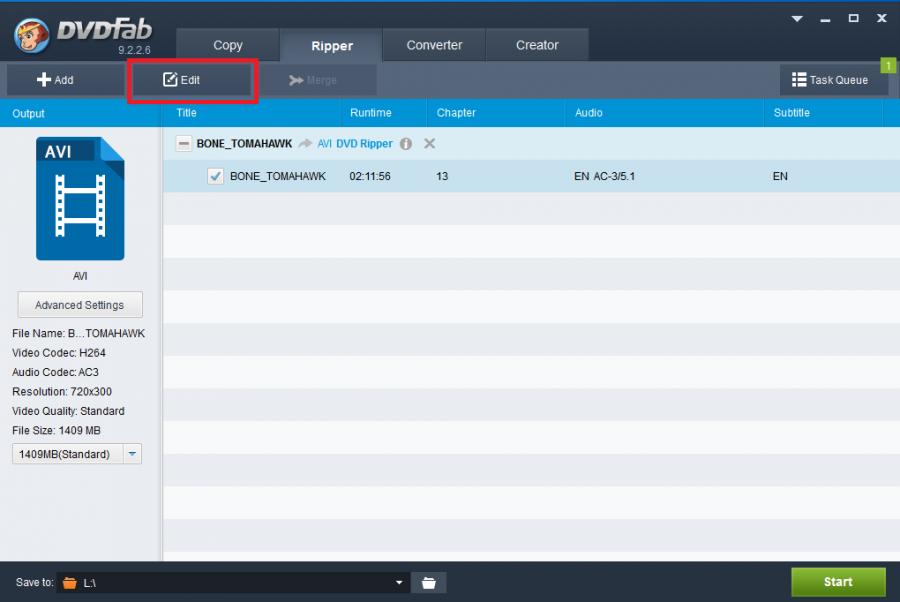The width and height of the screenshot is (900, 602).
Task: Expand the 1409MB(Standard) size dropdown
Action: (x=133, y=454)
